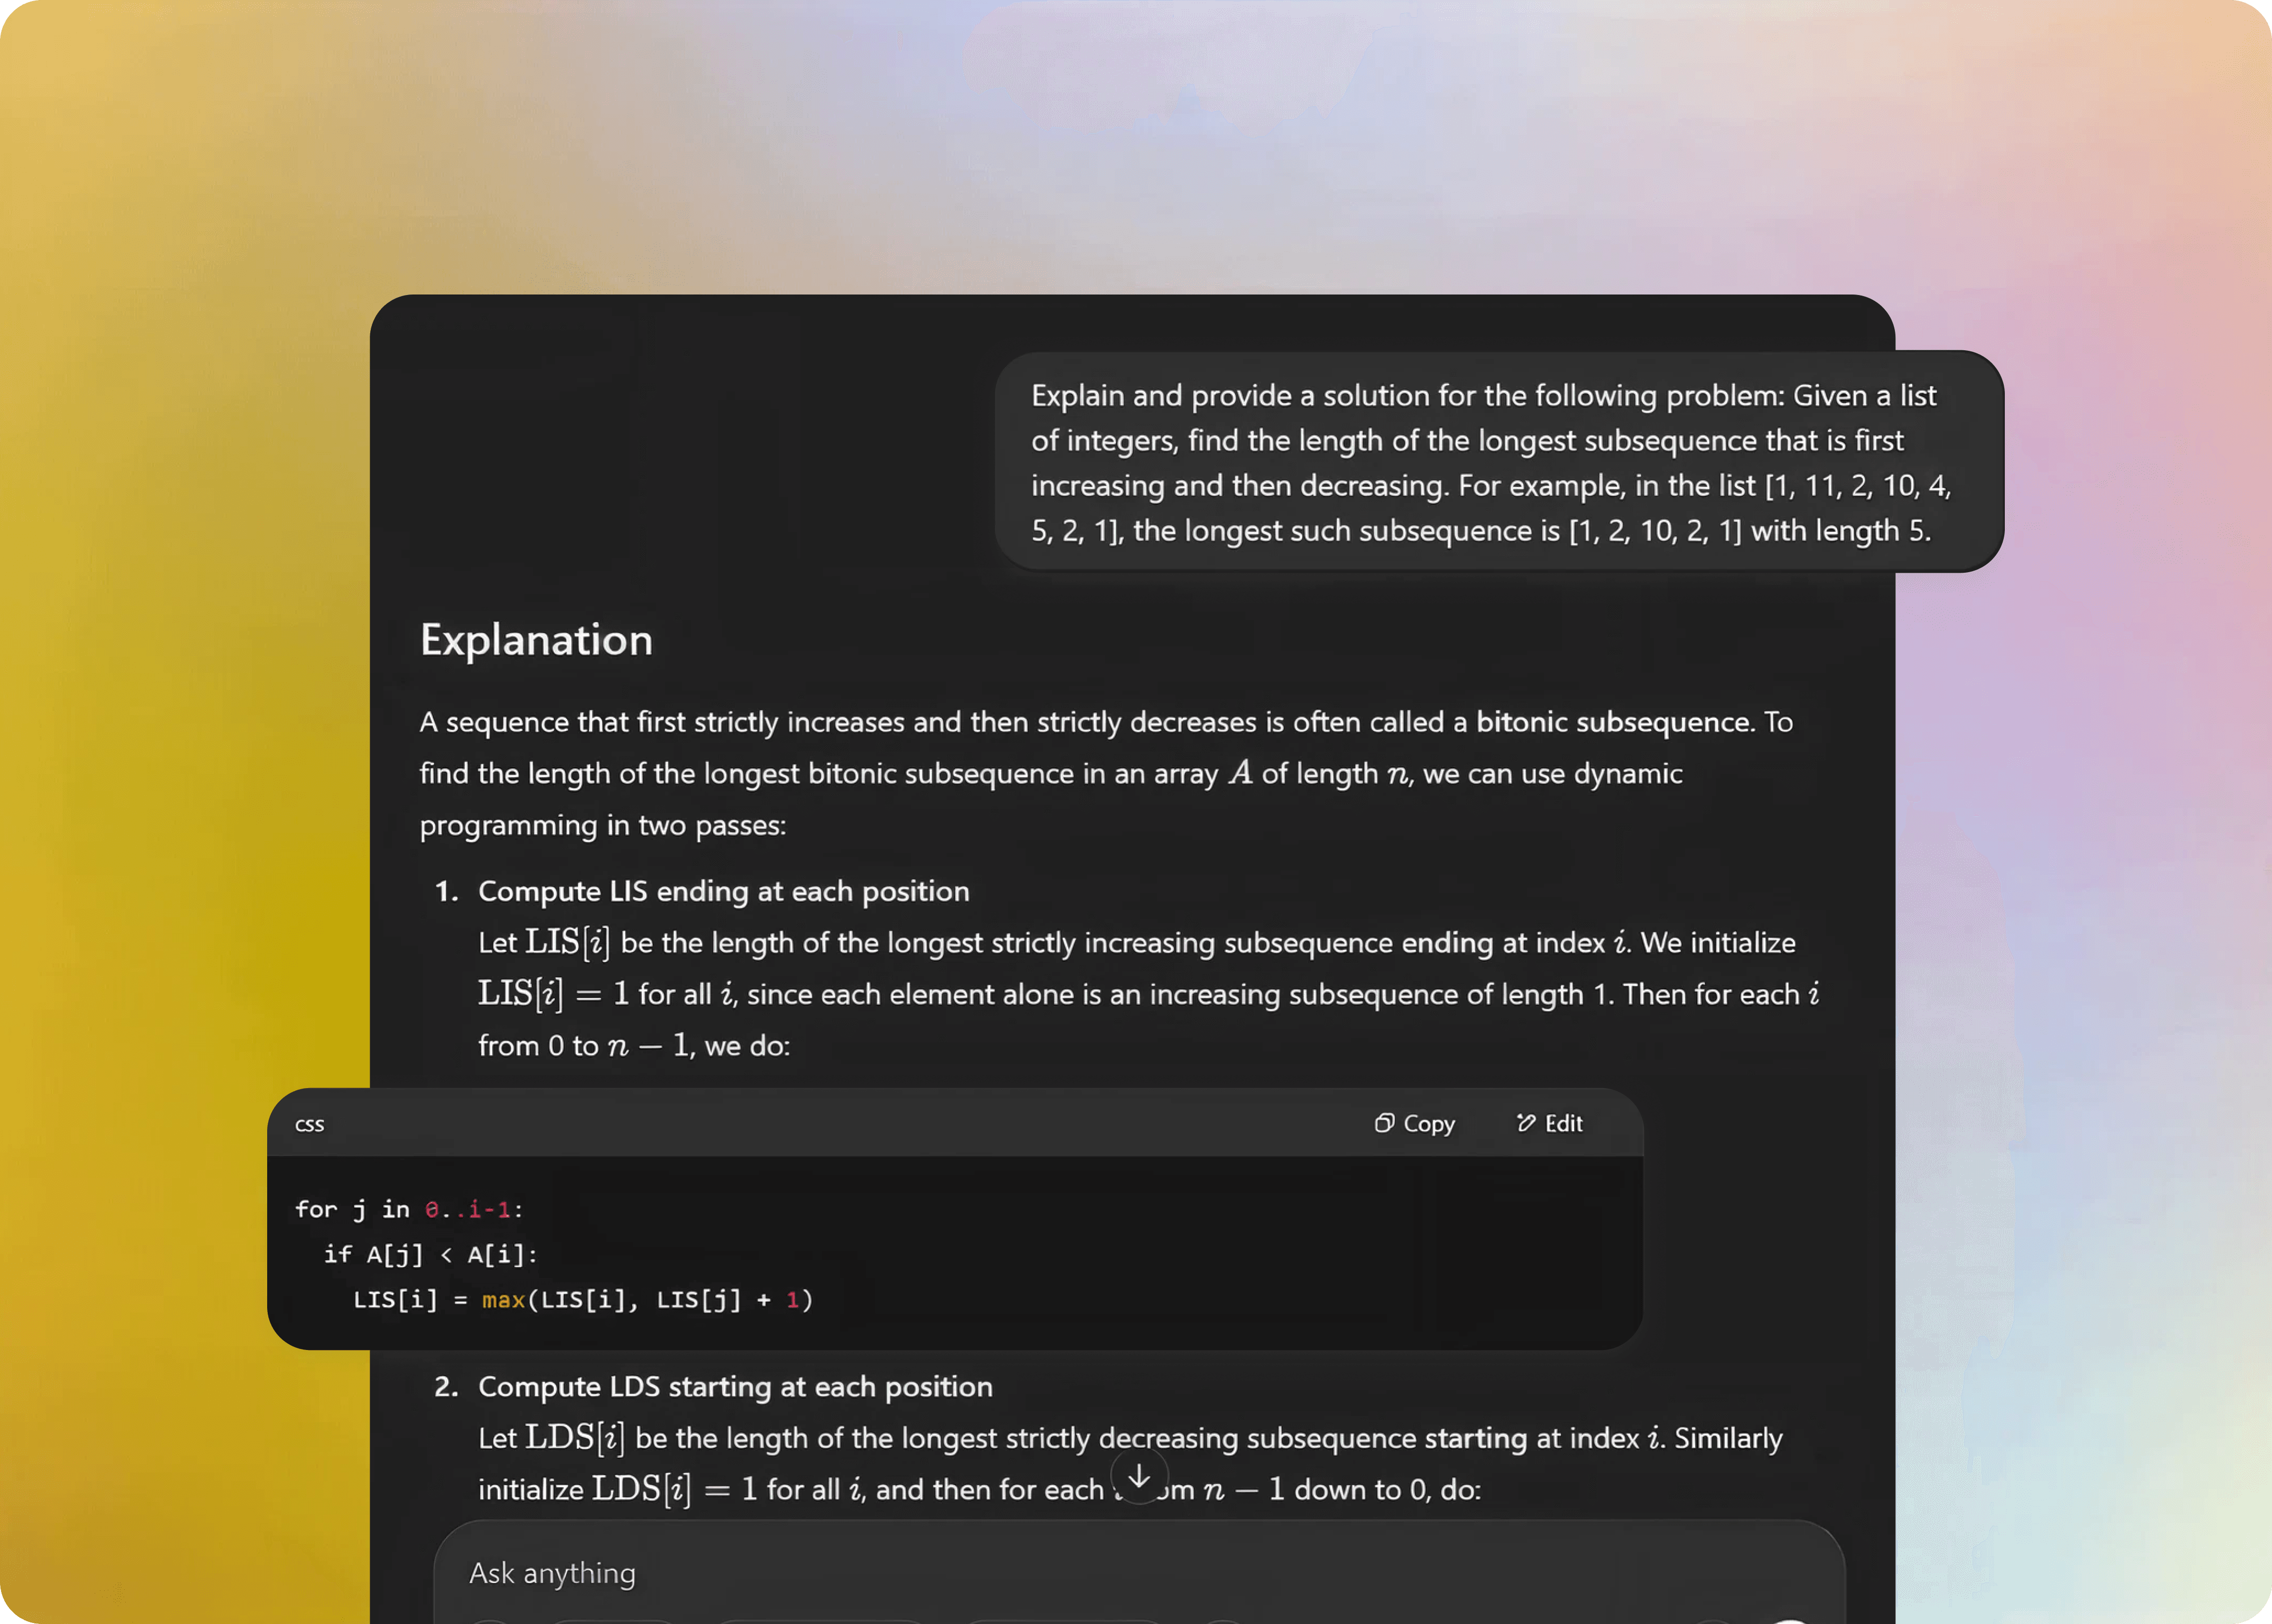Click the LIS[i] = max code line
This screenshot has width=2272, height=1624.
(x=582, y=1300)
